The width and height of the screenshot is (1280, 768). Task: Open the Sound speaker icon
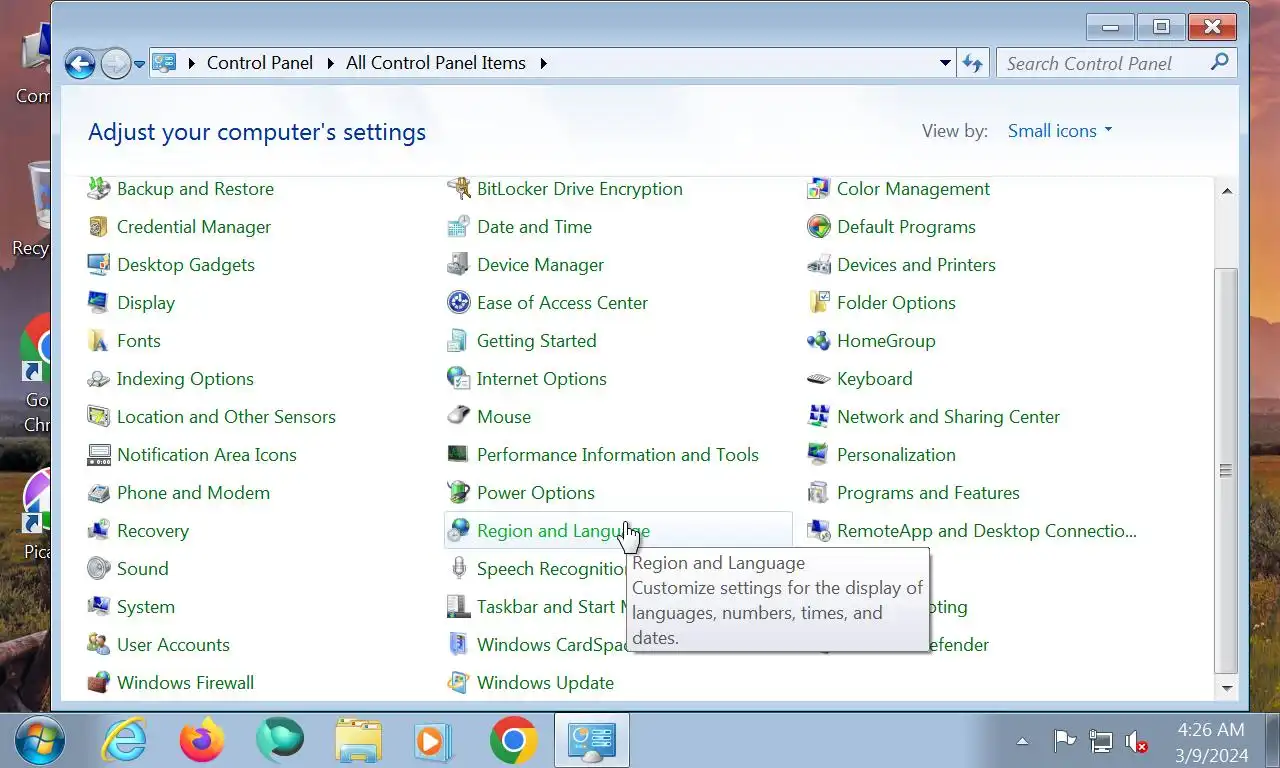98,568
